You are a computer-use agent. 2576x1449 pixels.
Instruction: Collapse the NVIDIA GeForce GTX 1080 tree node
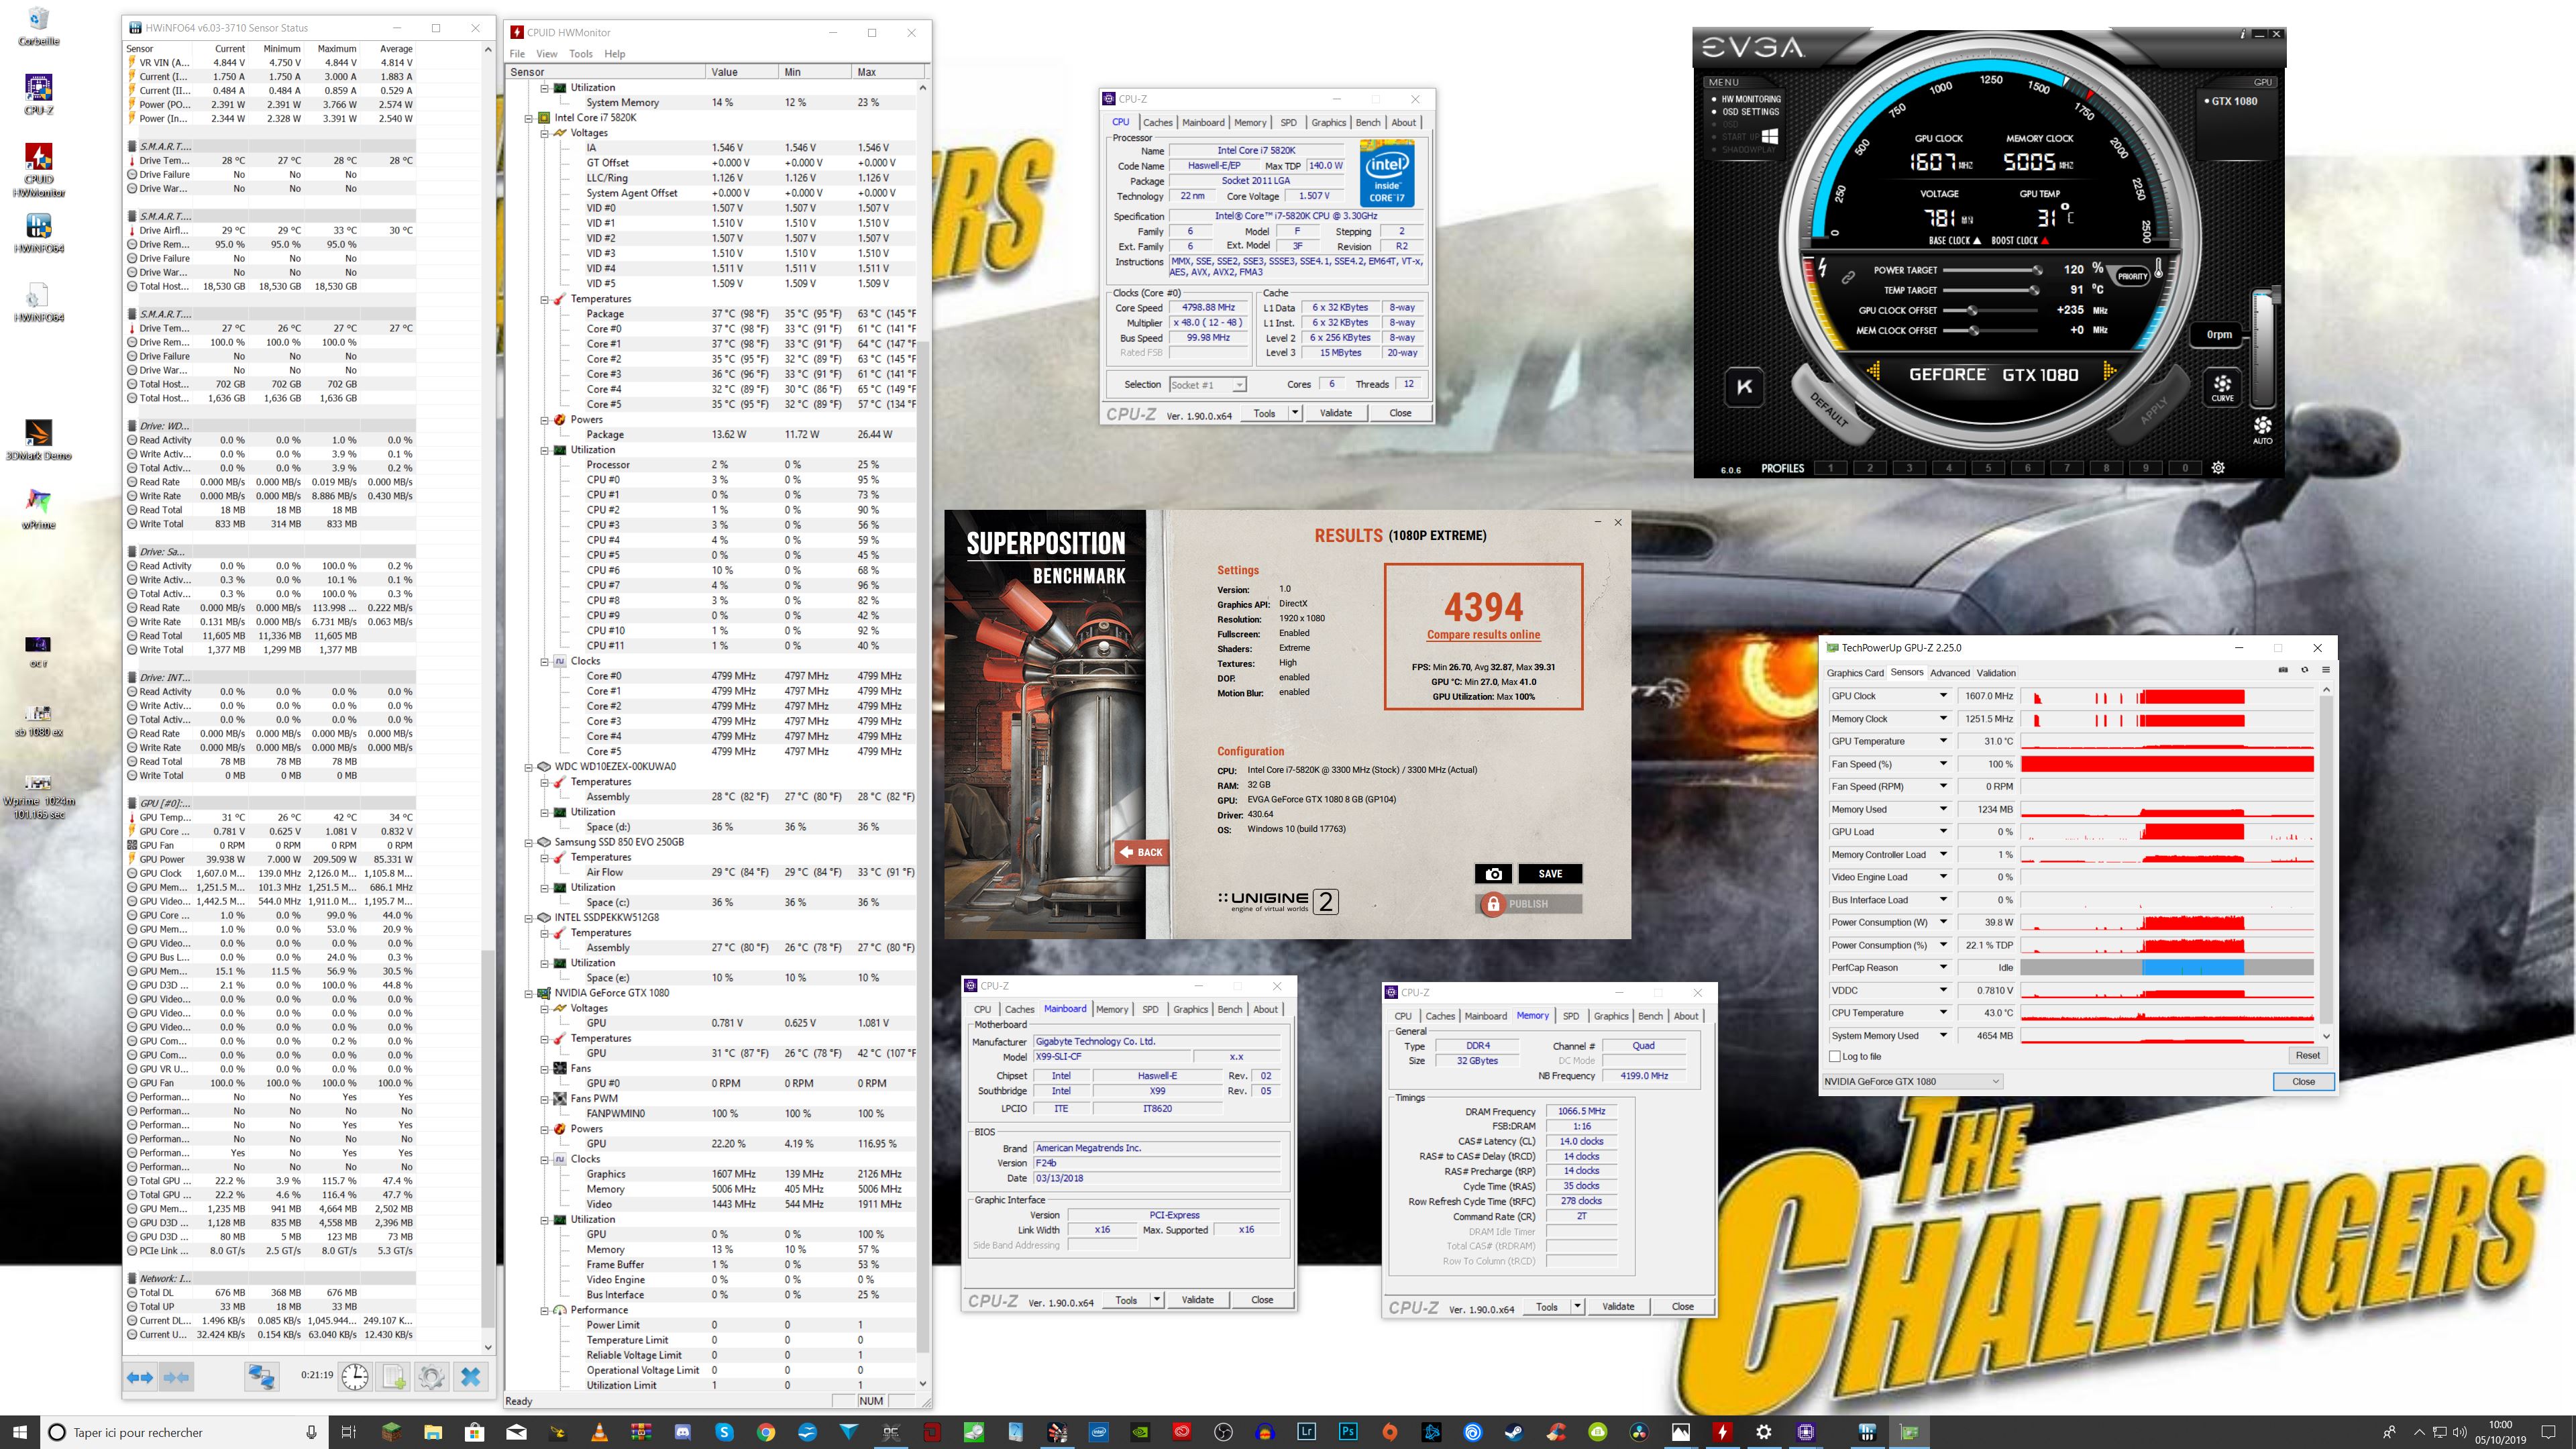(529, 993)
